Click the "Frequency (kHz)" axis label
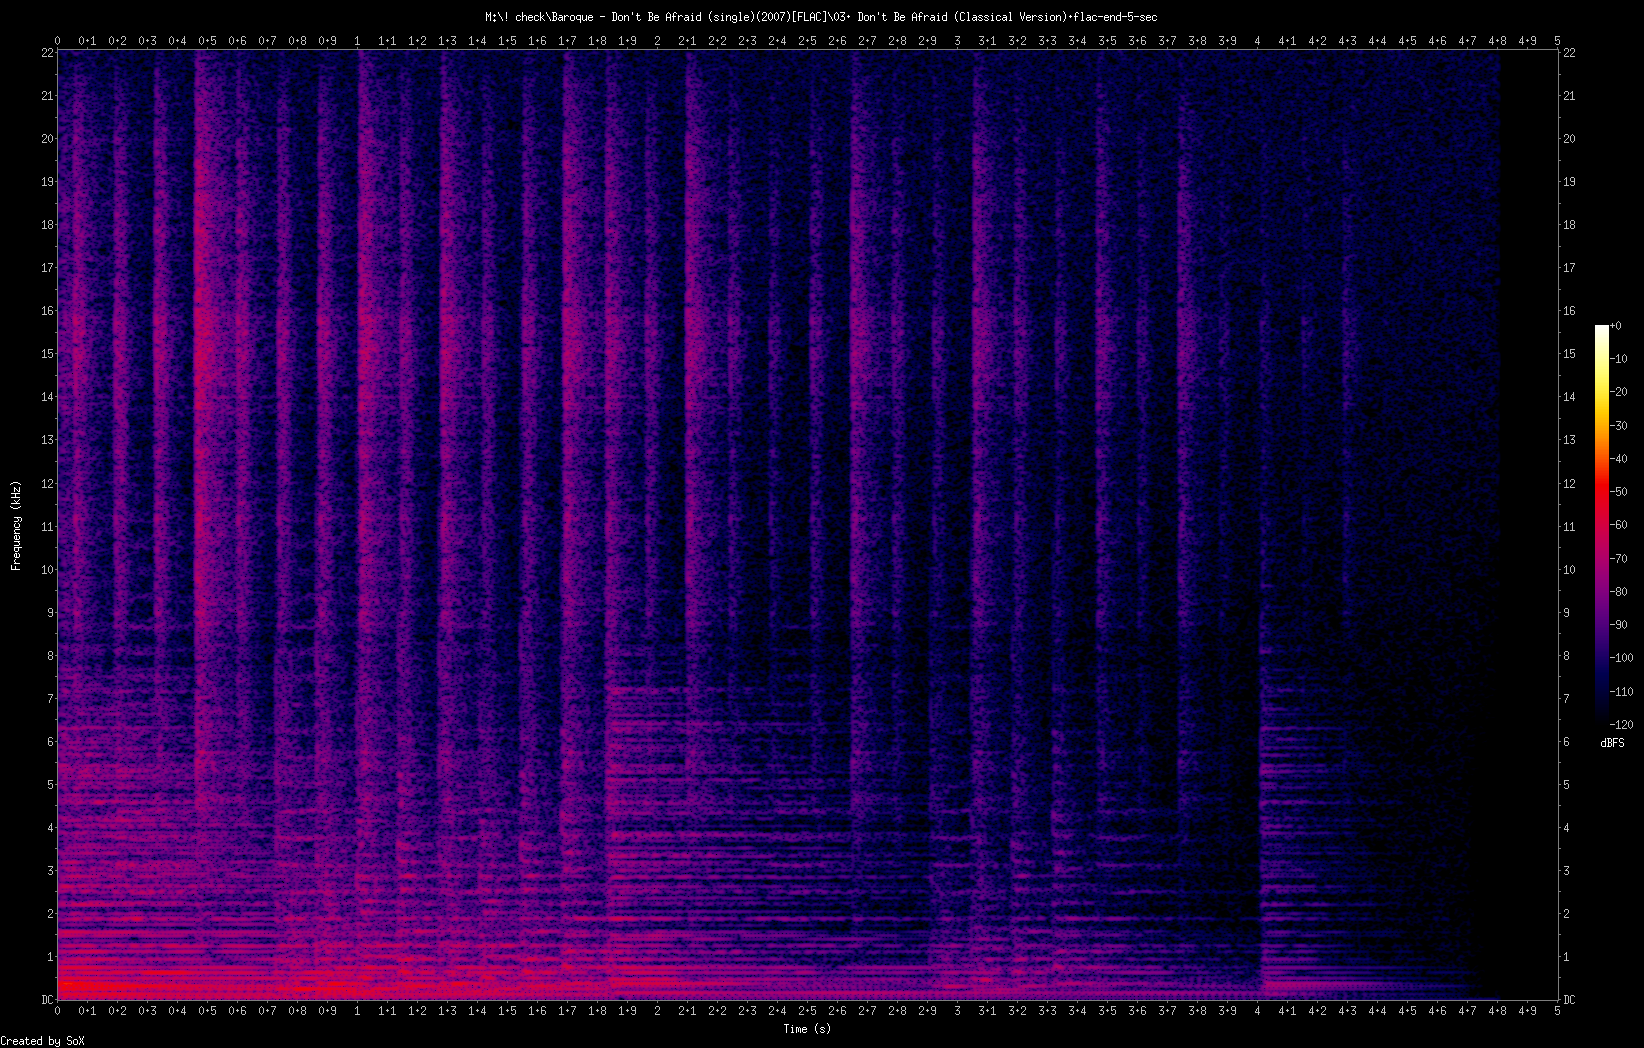 (16, 526)
